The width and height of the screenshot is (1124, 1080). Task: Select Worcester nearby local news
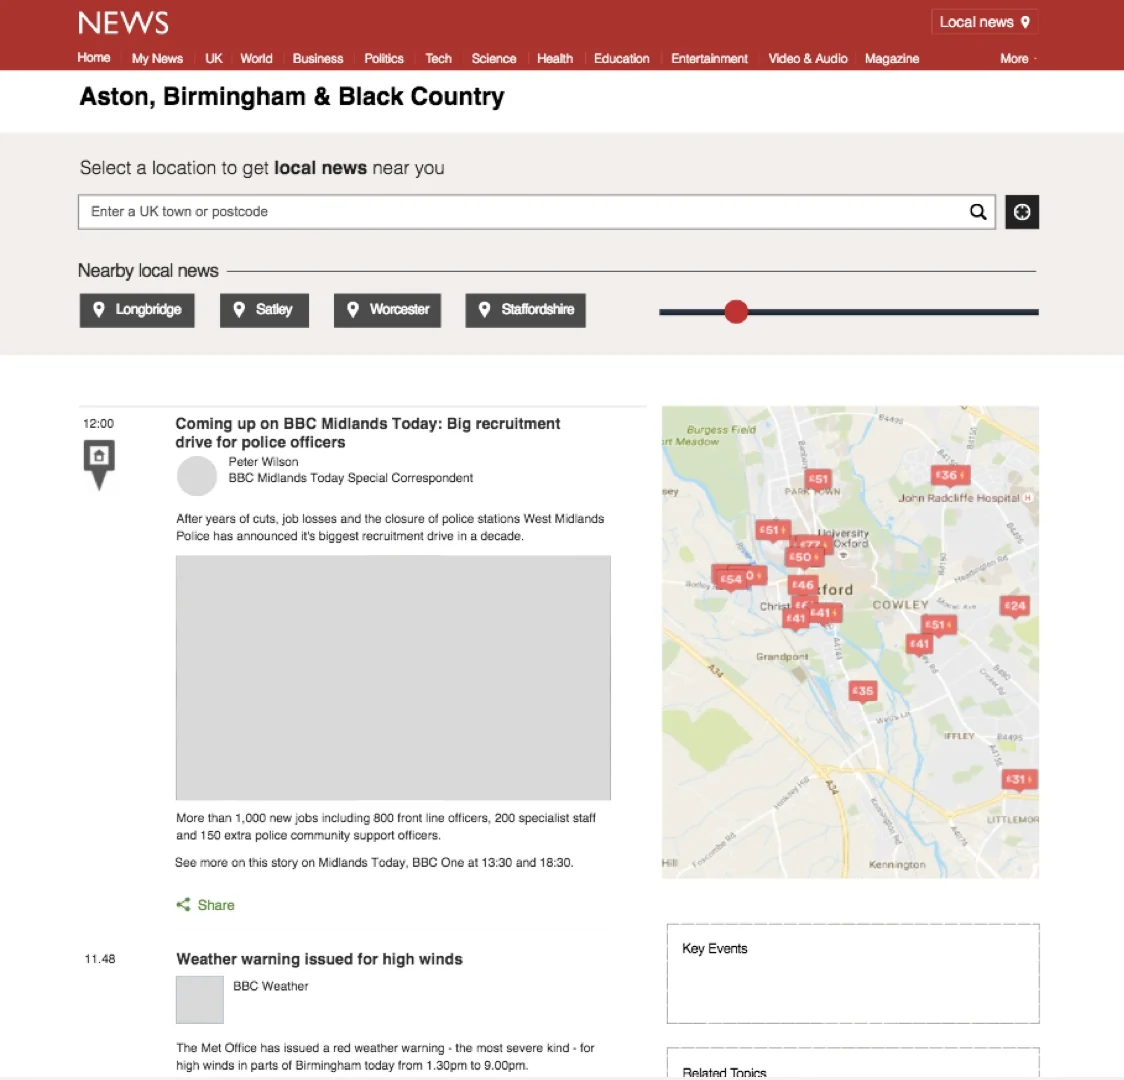click(387, 310)
